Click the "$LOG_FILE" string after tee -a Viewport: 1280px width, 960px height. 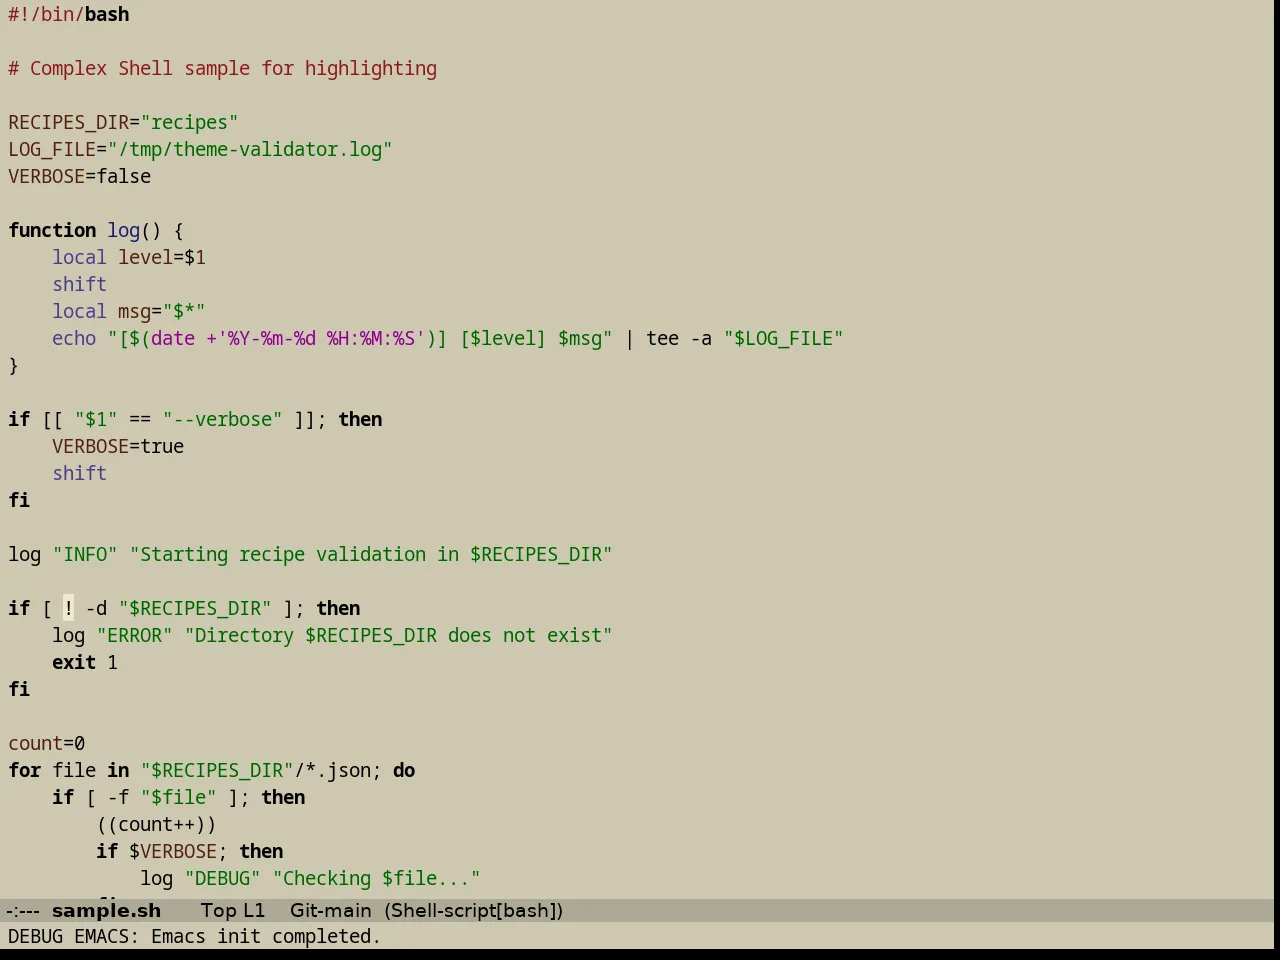784,338
